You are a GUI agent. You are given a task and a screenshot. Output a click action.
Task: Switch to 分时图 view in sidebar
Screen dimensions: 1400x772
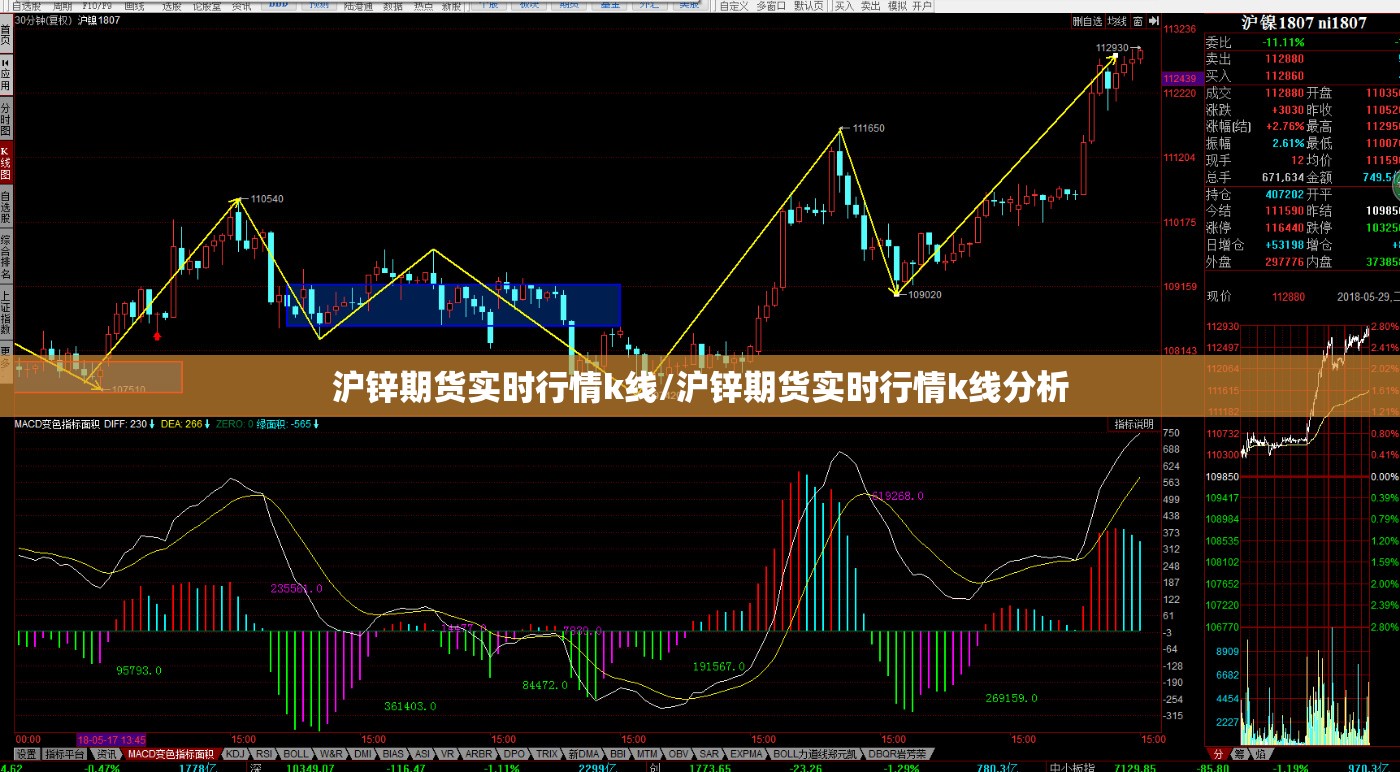(x=6, y=118)
